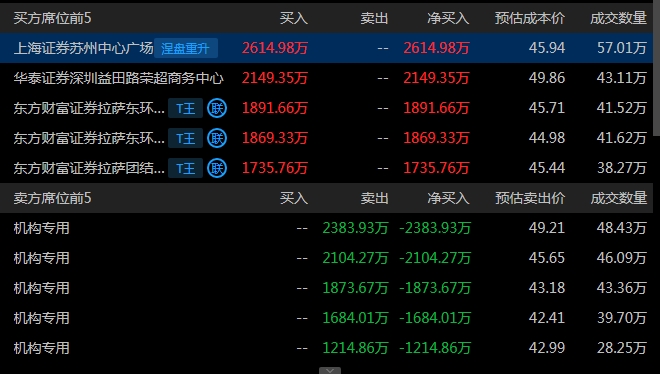
Task: Click the 买方席位前5 header
Action: (x=52, y=18)
